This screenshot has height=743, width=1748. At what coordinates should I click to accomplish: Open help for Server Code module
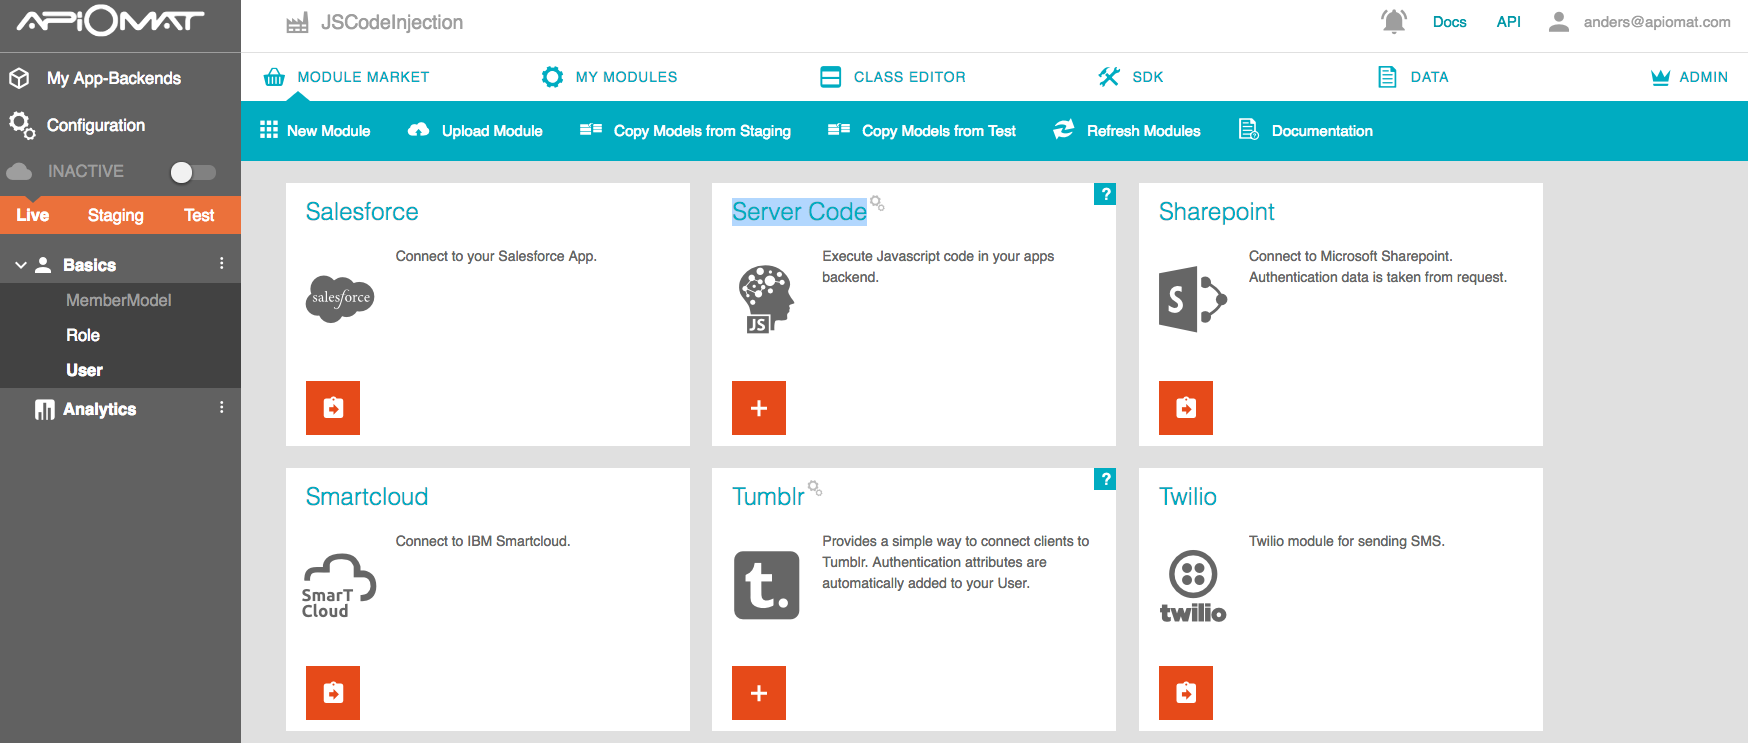(x=1105, y=194)
